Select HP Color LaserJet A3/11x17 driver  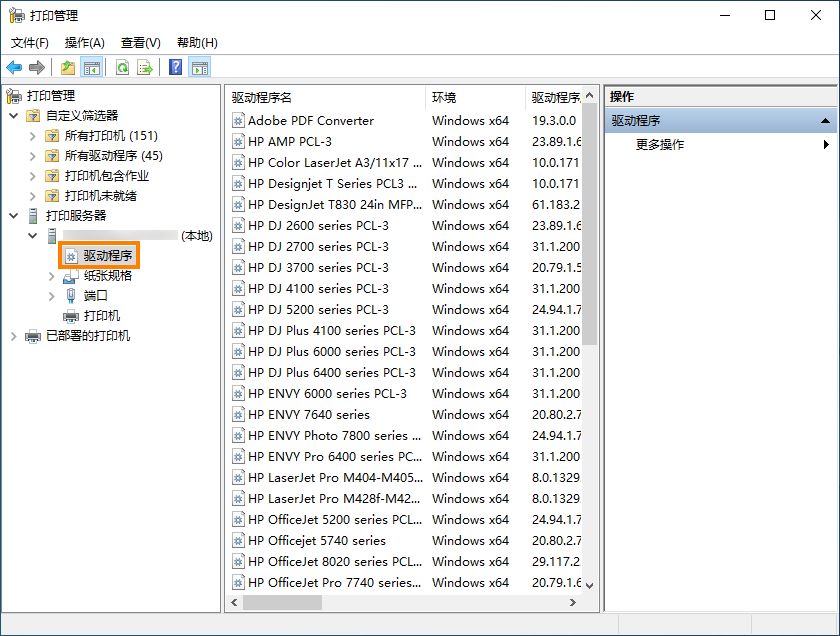[406, 162]
